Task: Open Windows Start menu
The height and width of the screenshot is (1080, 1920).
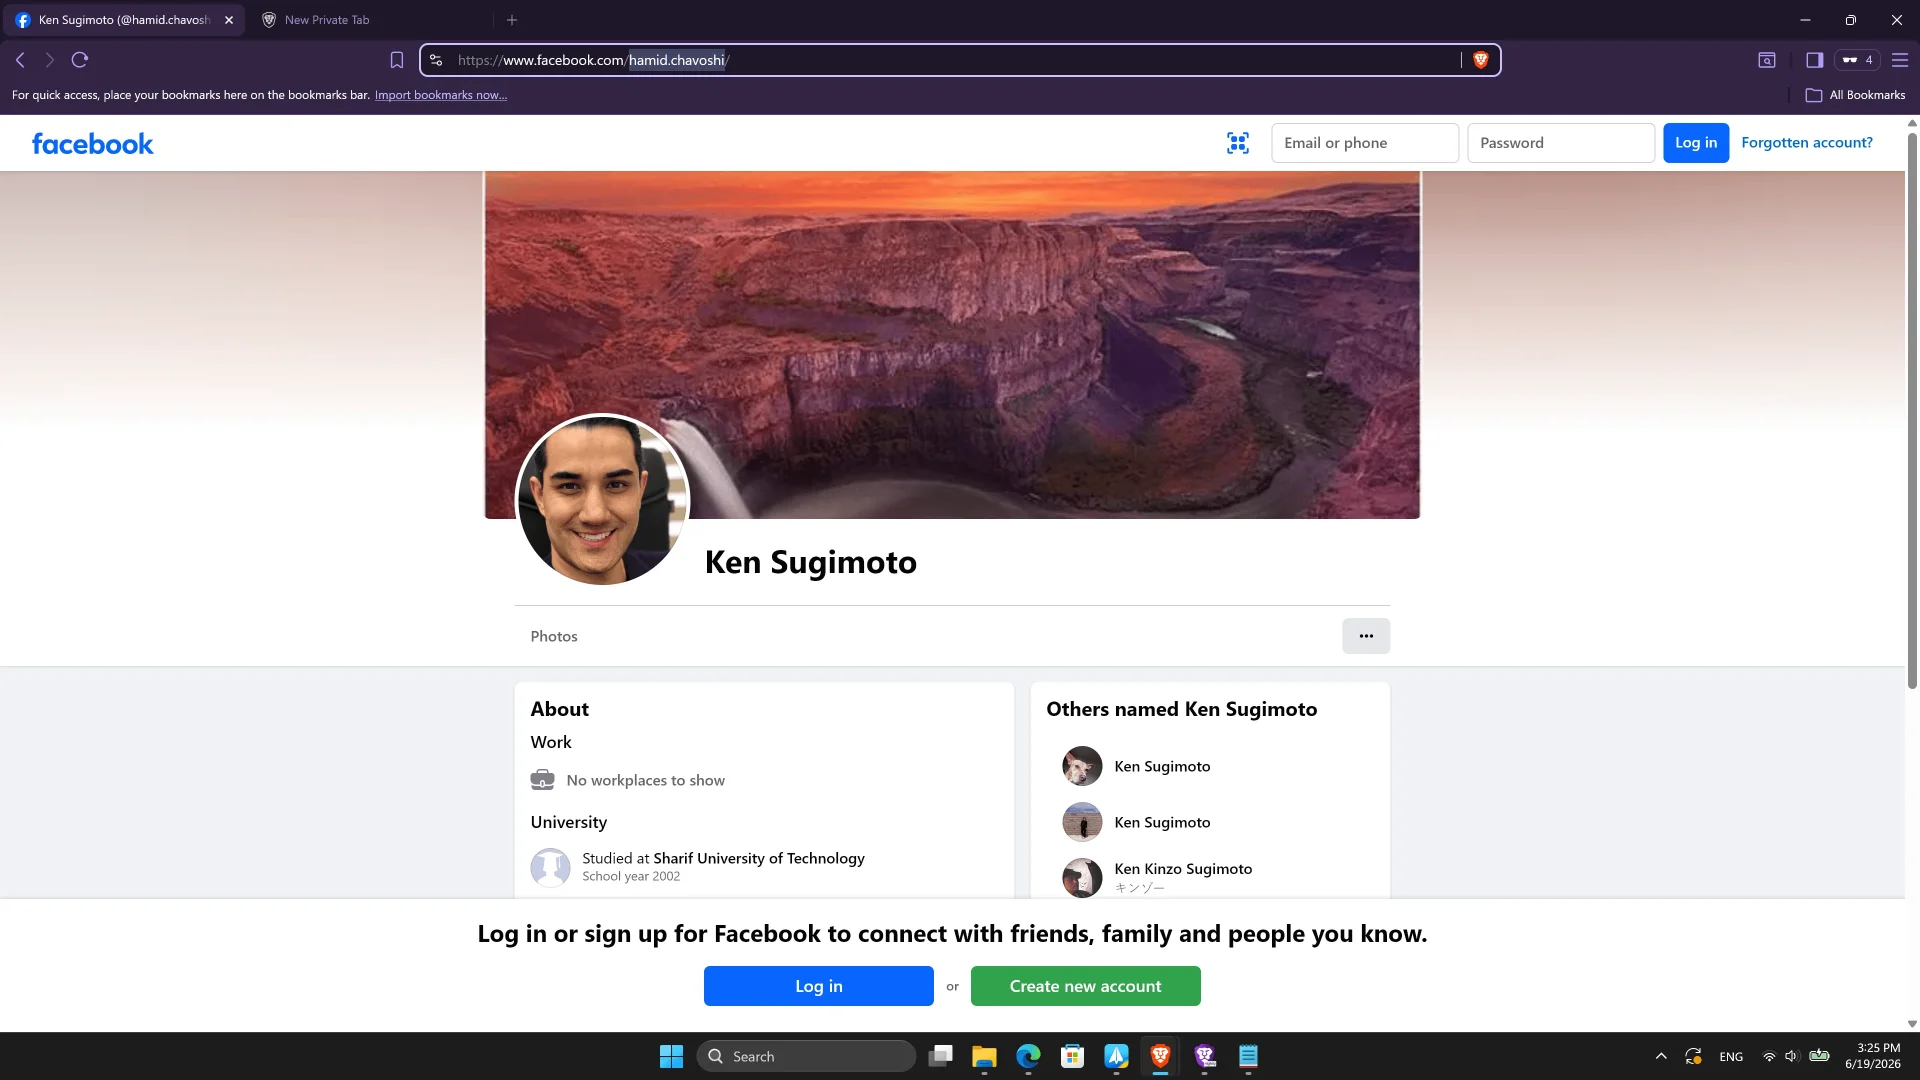Action: pyautogui.click(x=671, y=1056)
